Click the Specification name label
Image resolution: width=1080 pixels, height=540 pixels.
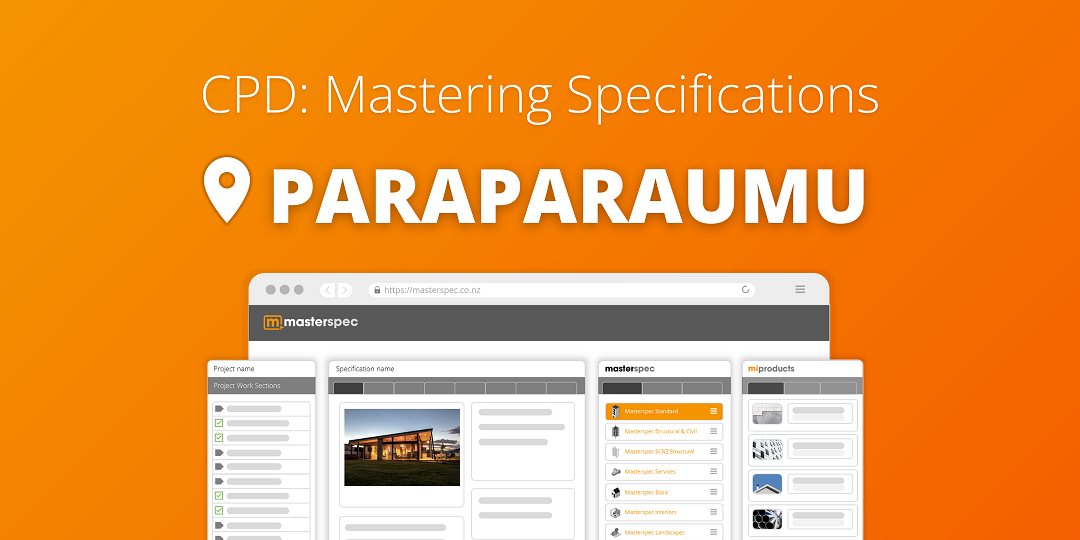[x=364, y=368]
